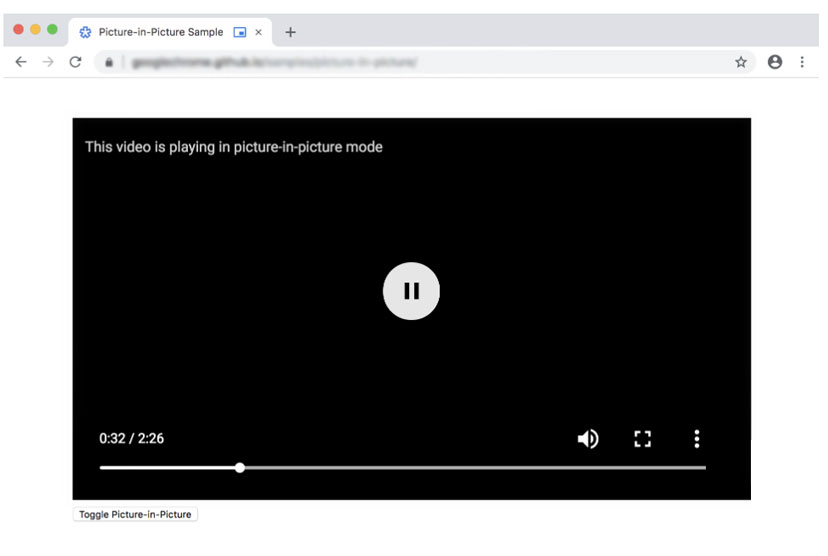Image resolution: width=828 pixels, height=556 pixels.
Task: Click 'This video is playing in picture-in-picture mode' text
Action: coord(233,147)
